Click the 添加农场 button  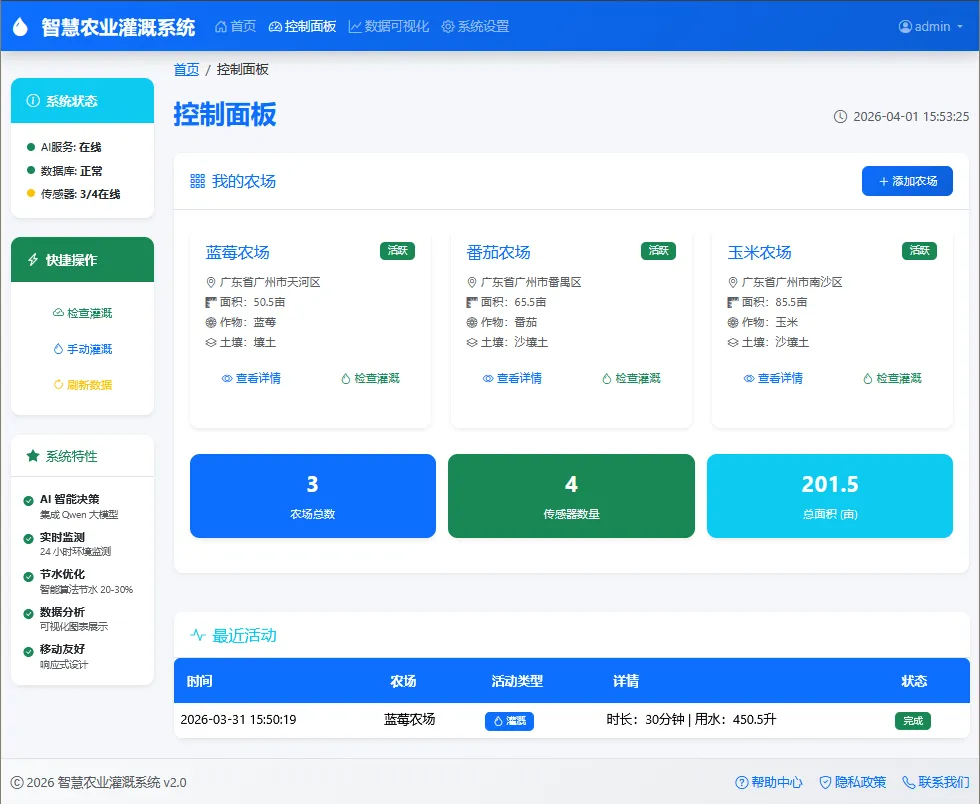pyautogui.click(x=908, y=181)
